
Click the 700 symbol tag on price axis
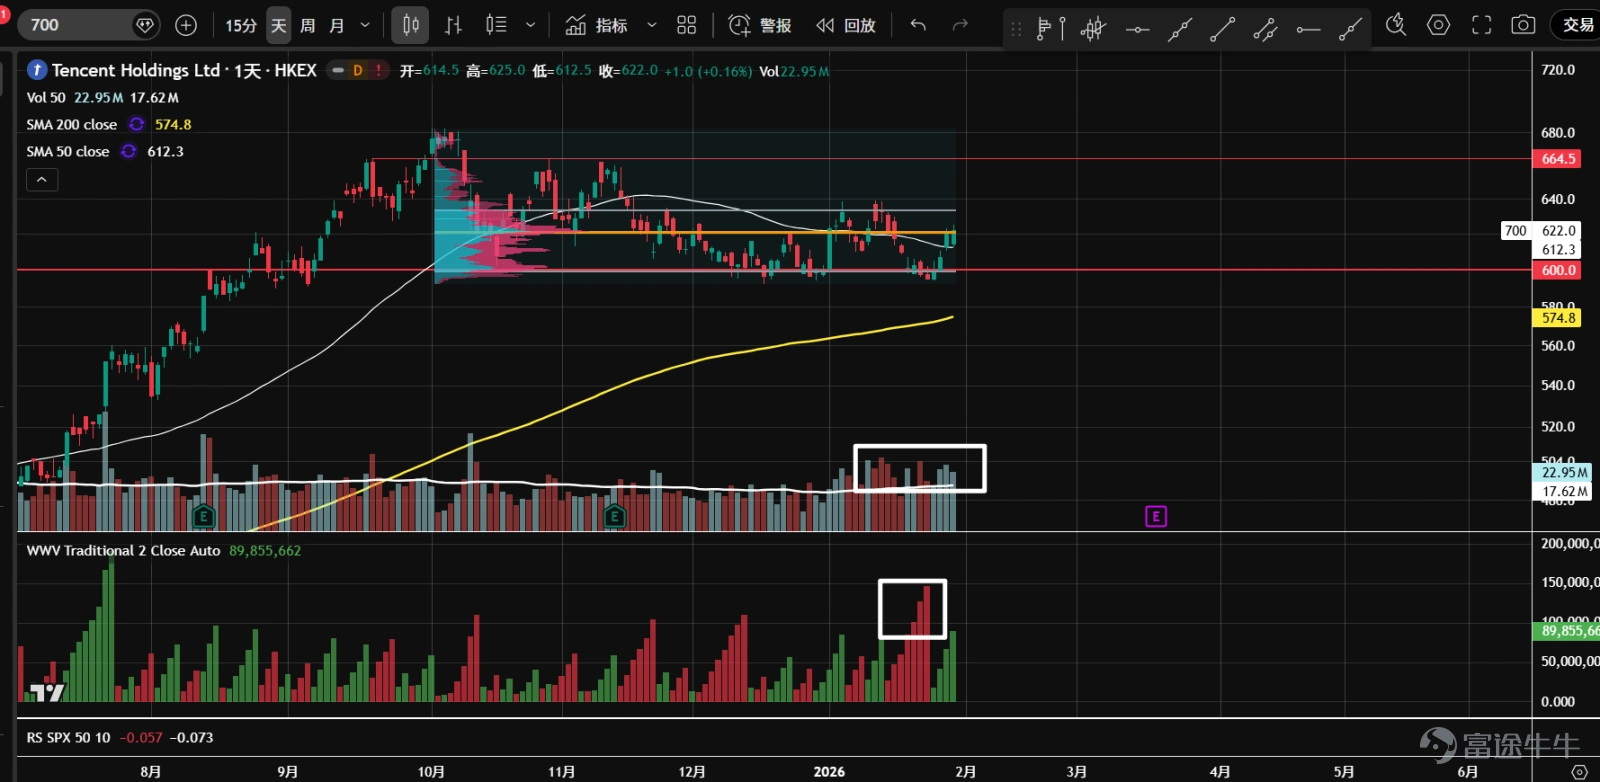1516,231
